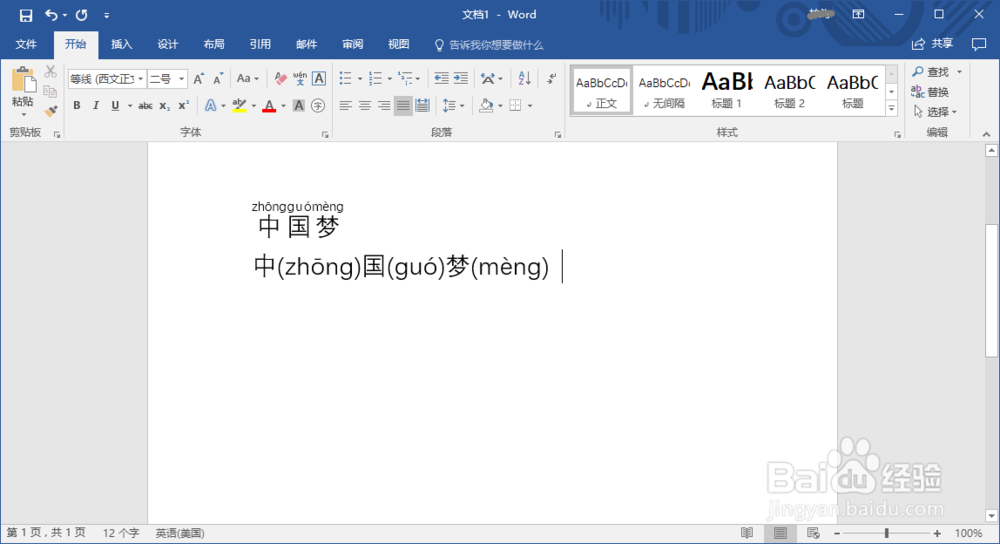Expand the numbered list dropdown arrow
Viewport: 1000px width, 544px height.
tap(390, 79)
